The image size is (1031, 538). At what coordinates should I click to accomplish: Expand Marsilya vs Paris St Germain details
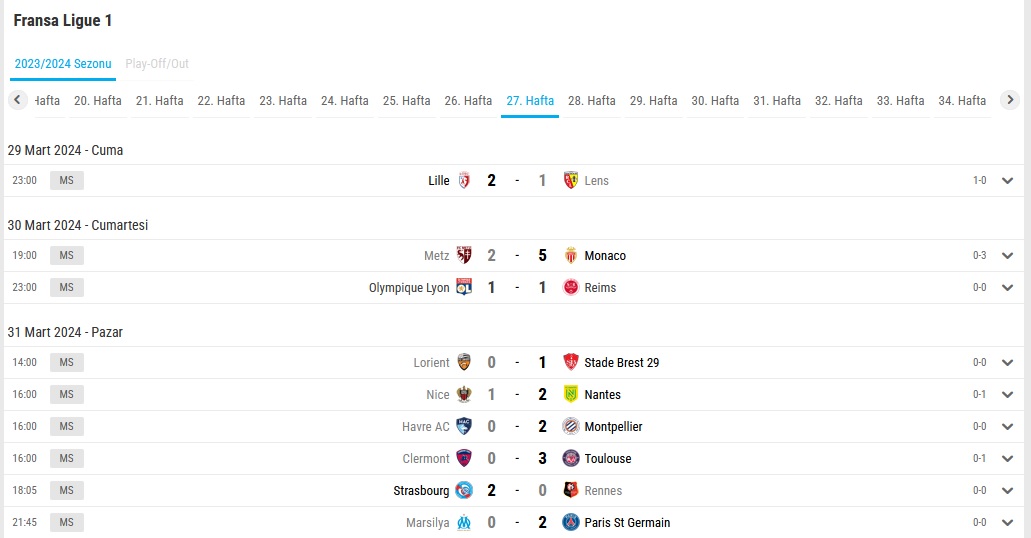pyautogui.click(x=1007, y=523)
